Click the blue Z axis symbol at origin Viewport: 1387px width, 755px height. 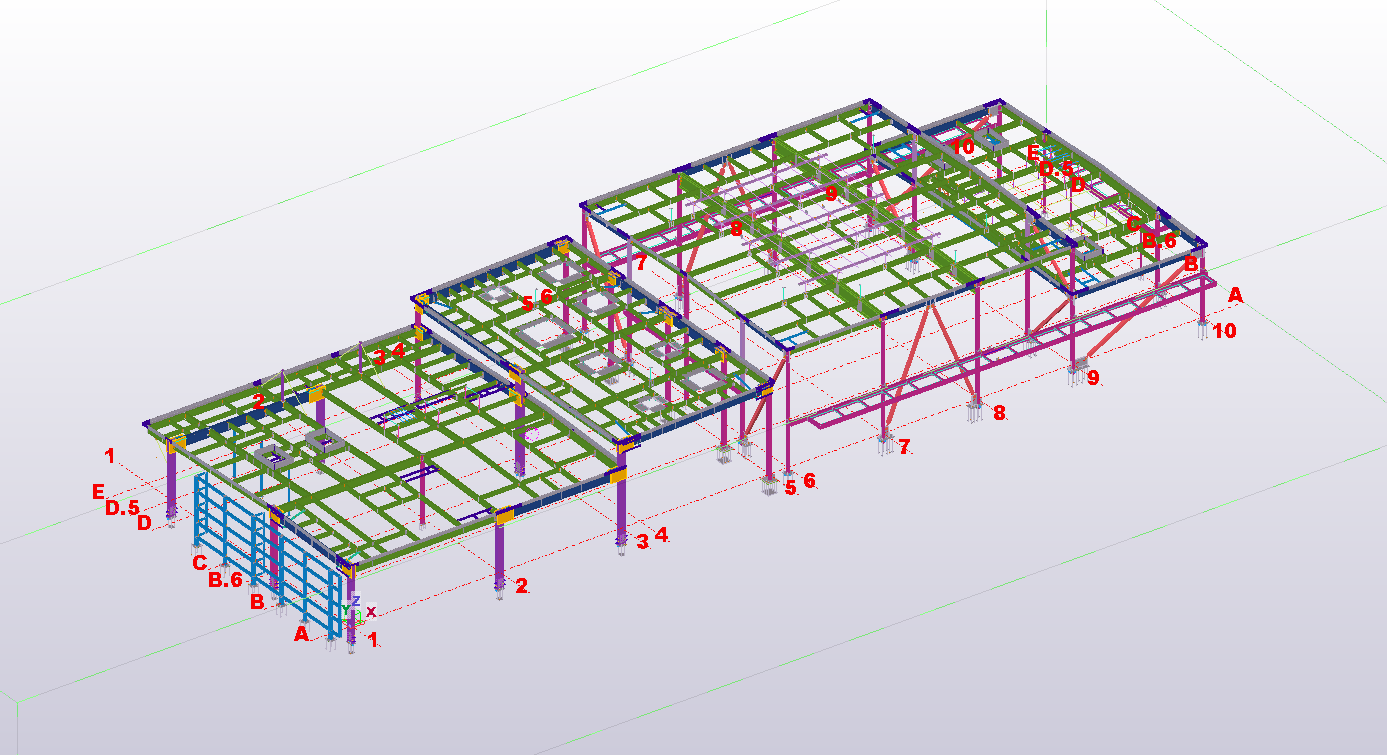pos(356,601)
